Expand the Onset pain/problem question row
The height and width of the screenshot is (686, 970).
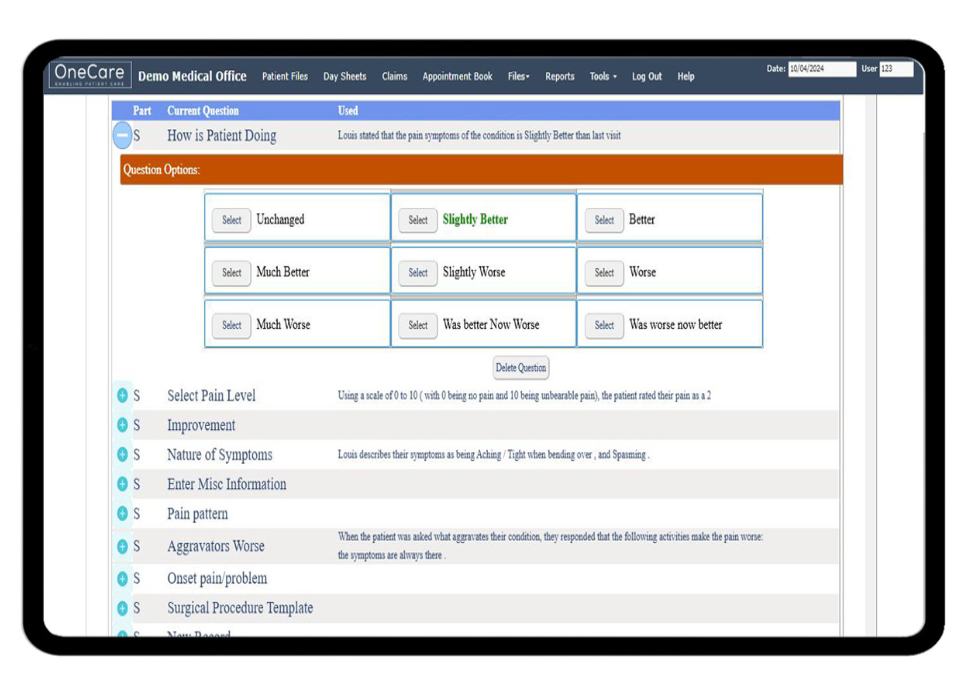click(x=122, y=578)
